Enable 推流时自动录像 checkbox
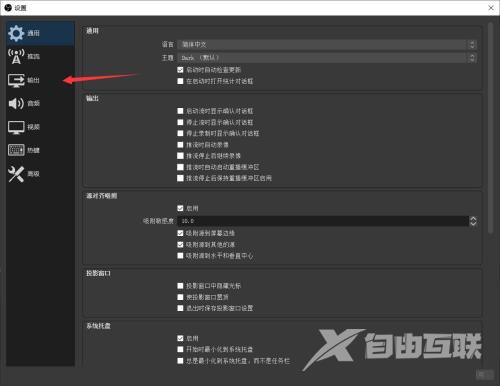 [180, 145]
